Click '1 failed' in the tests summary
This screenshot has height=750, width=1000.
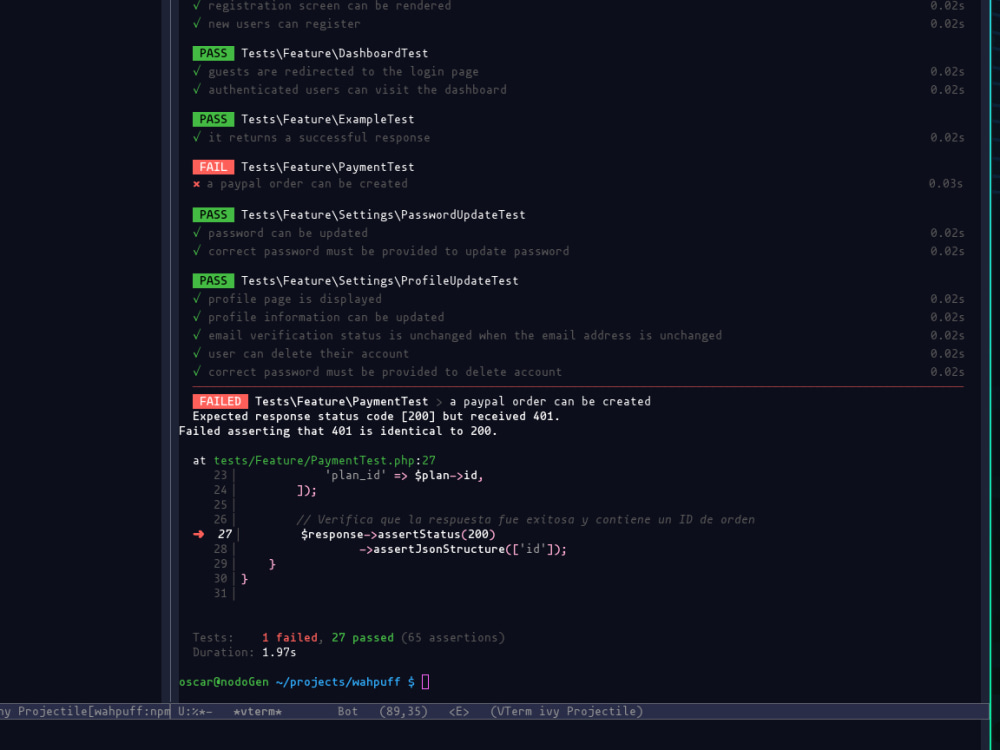pyautogui.click(x=290, y=638)
